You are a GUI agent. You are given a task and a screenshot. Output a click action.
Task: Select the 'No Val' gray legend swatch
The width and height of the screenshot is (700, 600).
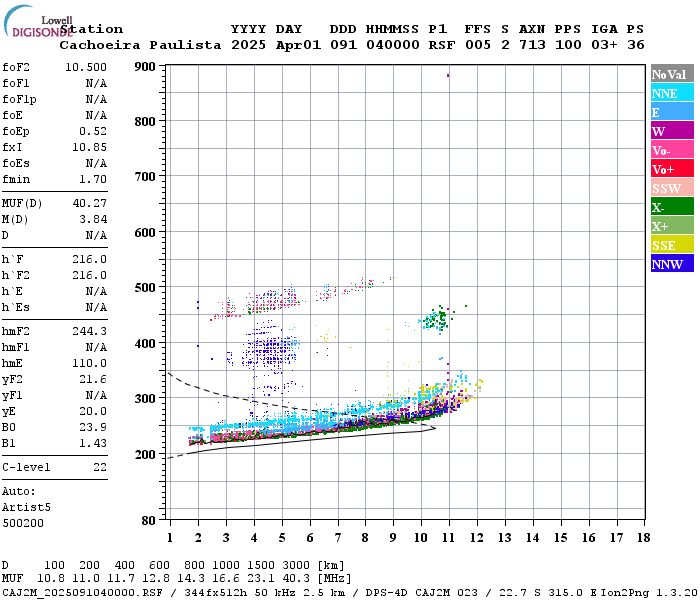(x=672, y=74)
